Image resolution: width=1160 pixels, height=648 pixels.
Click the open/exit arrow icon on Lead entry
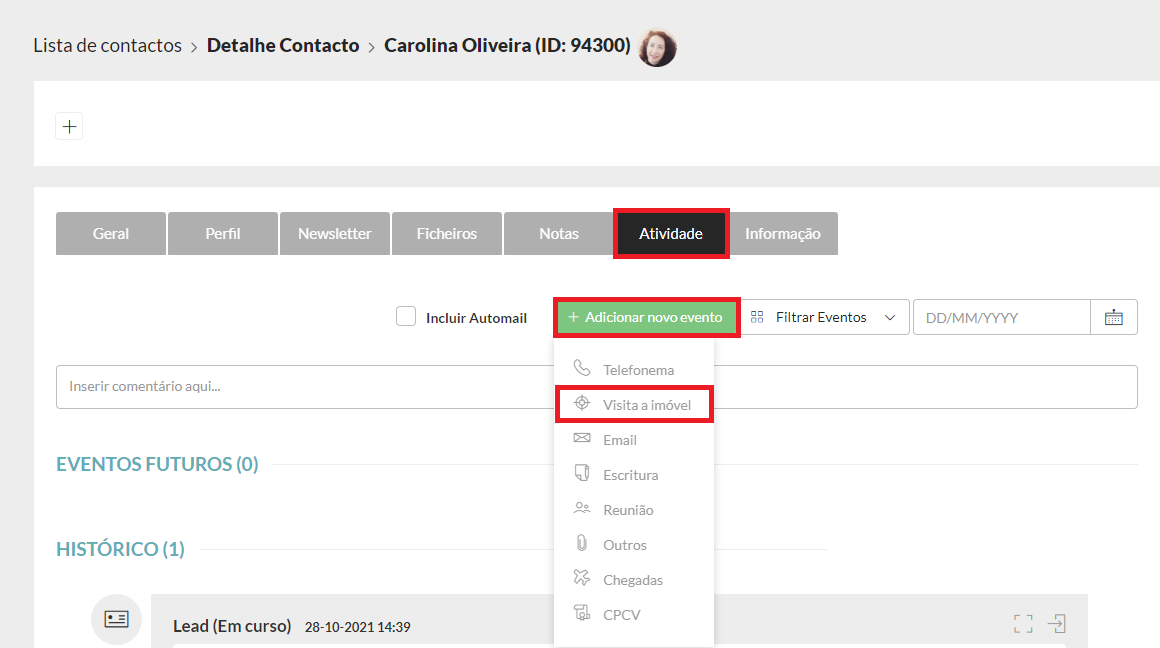[x=1056, y=624]
